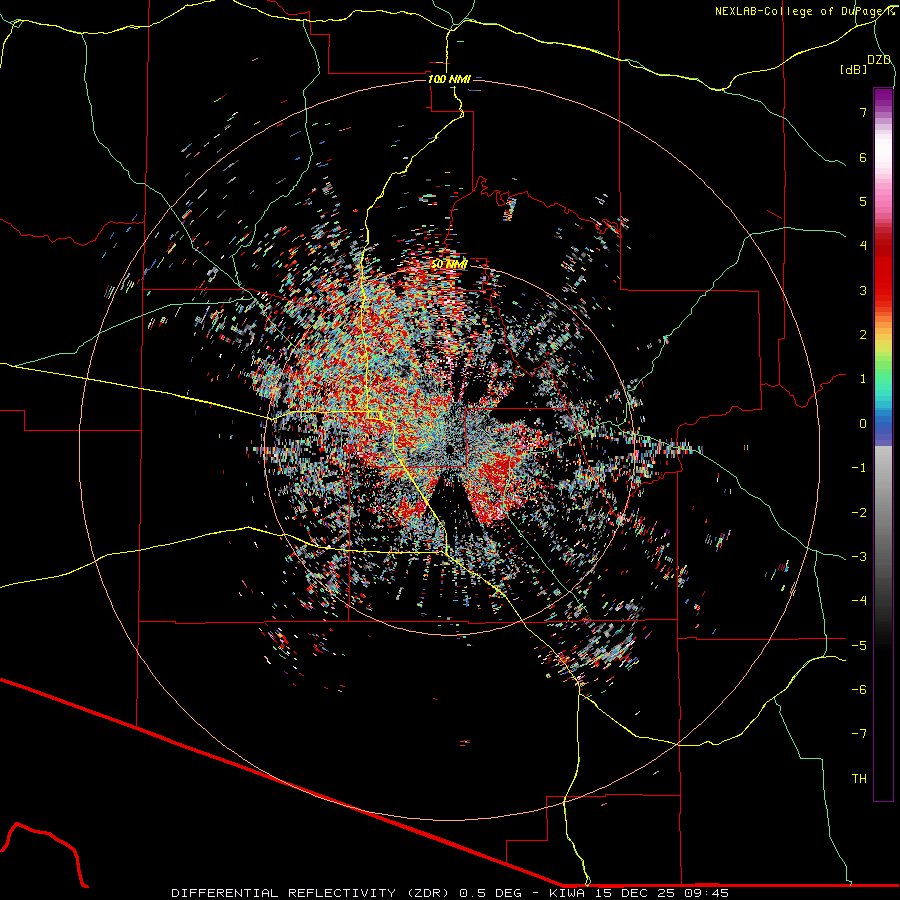Screen dimensions: 900x900
Task: Click the 1 value on color scale
Action: point(863,379)
